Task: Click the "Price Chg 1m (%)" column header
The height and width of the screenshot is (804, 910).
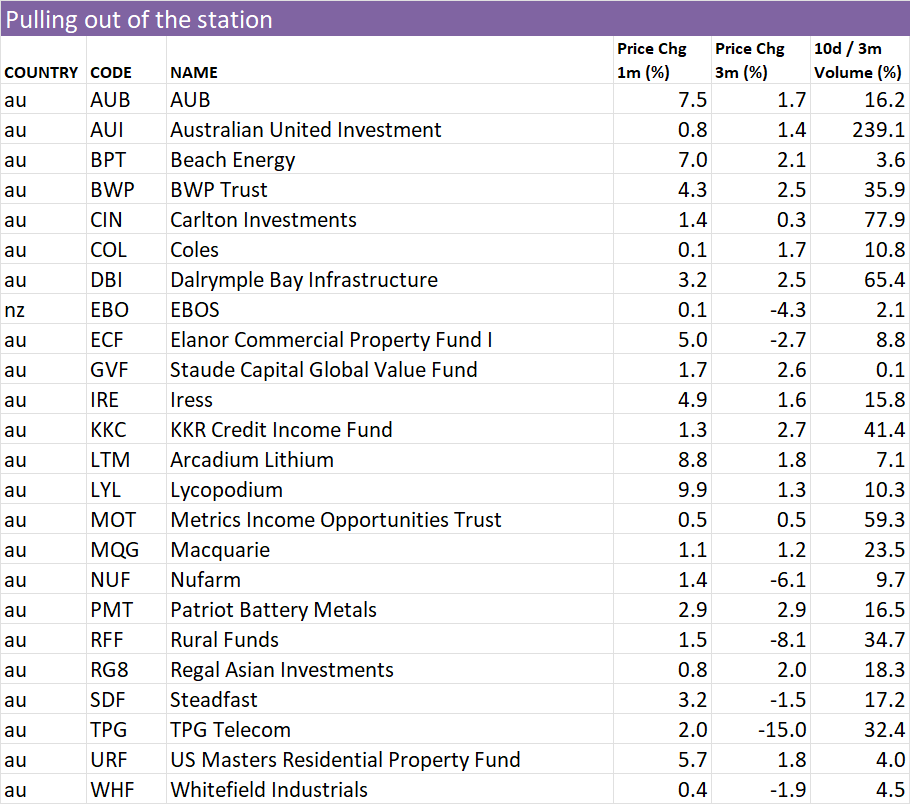Action: [651, 60]
